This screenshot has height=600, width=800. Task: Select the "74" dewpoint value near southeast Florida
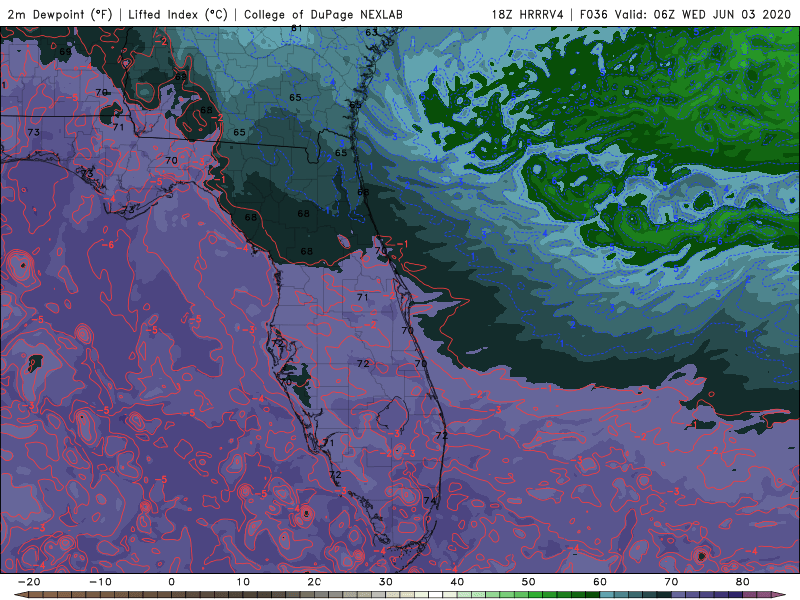(x=430, y=501)
